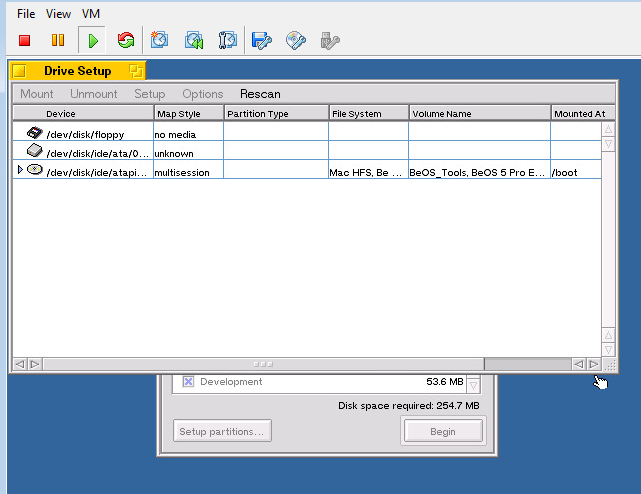The image size is (641, 494).
Task: Pause the virtual machine
Action: (58, 41)
